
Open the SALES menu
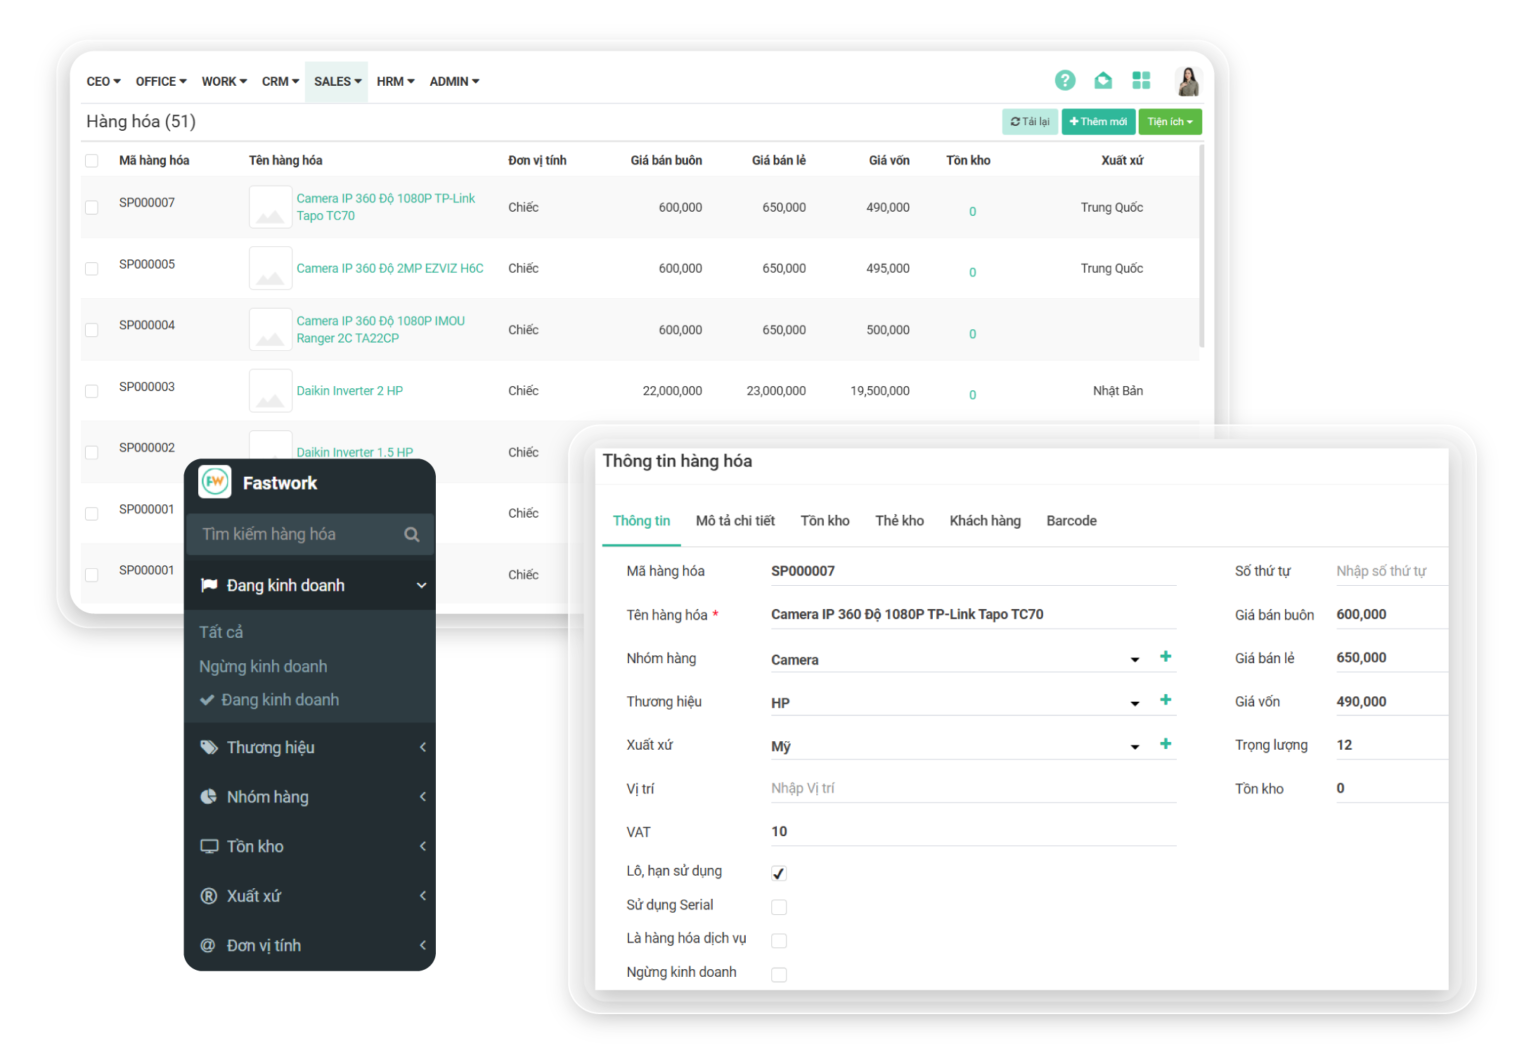tap(337, 81)
